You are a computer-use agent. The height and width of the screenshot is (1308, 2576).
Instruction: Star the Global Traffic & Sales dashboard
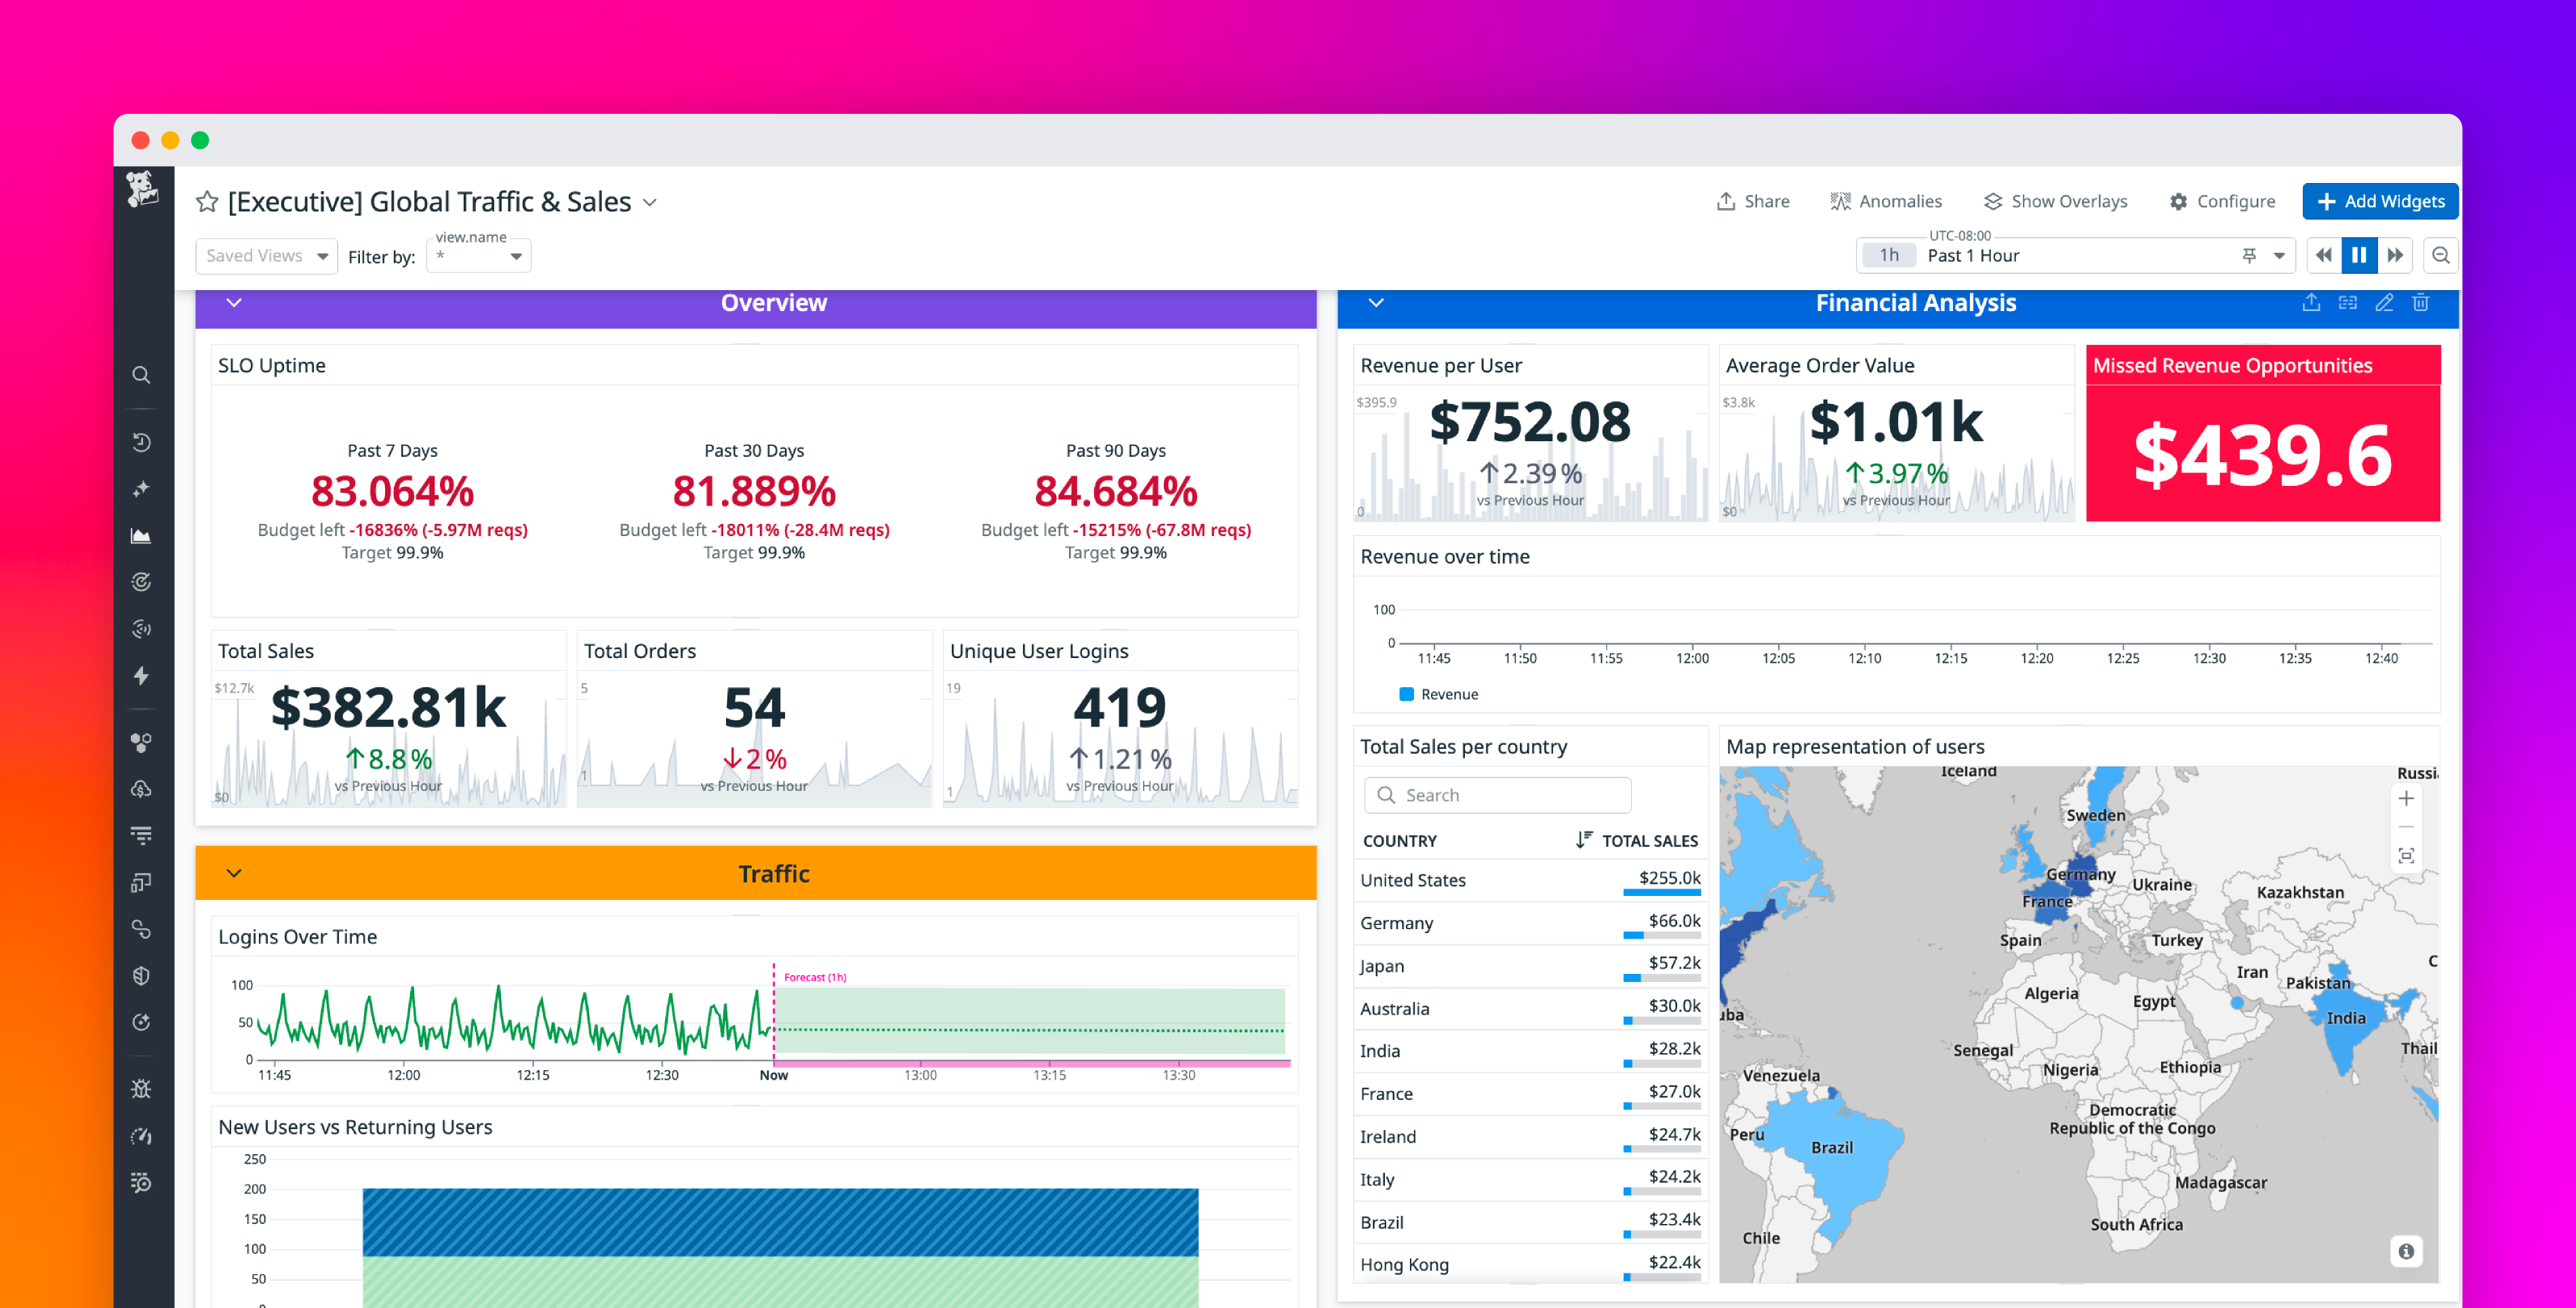(206, 201)
